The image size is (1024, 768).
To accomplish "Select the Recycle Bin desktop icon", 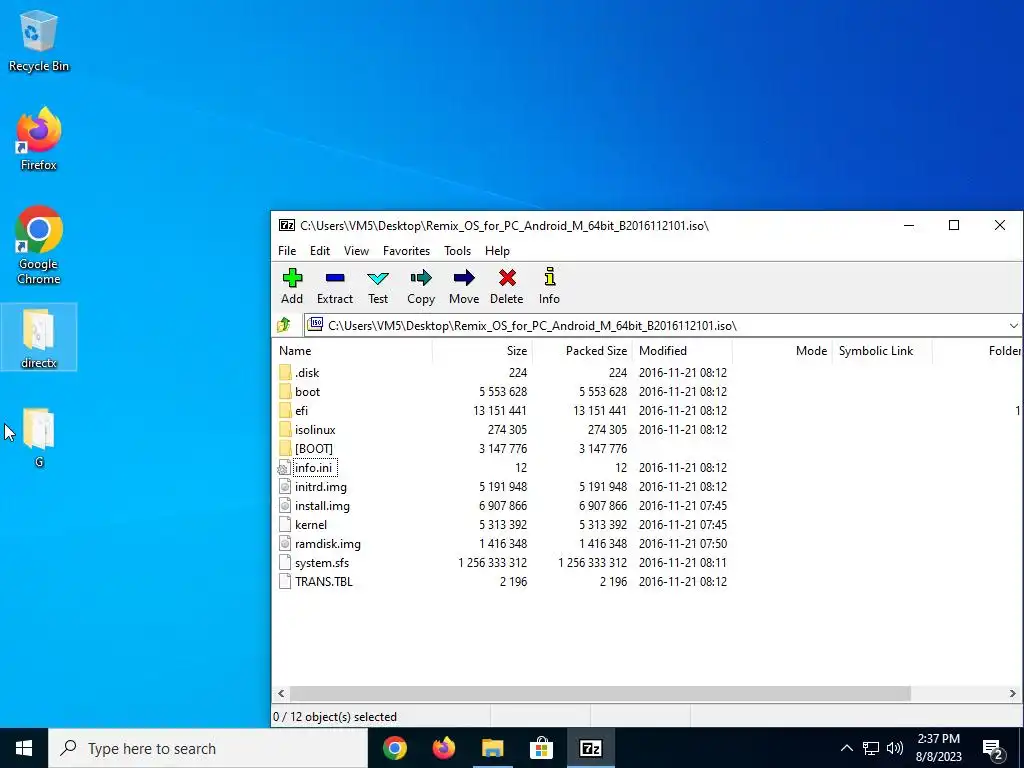I will coord(39,40).
